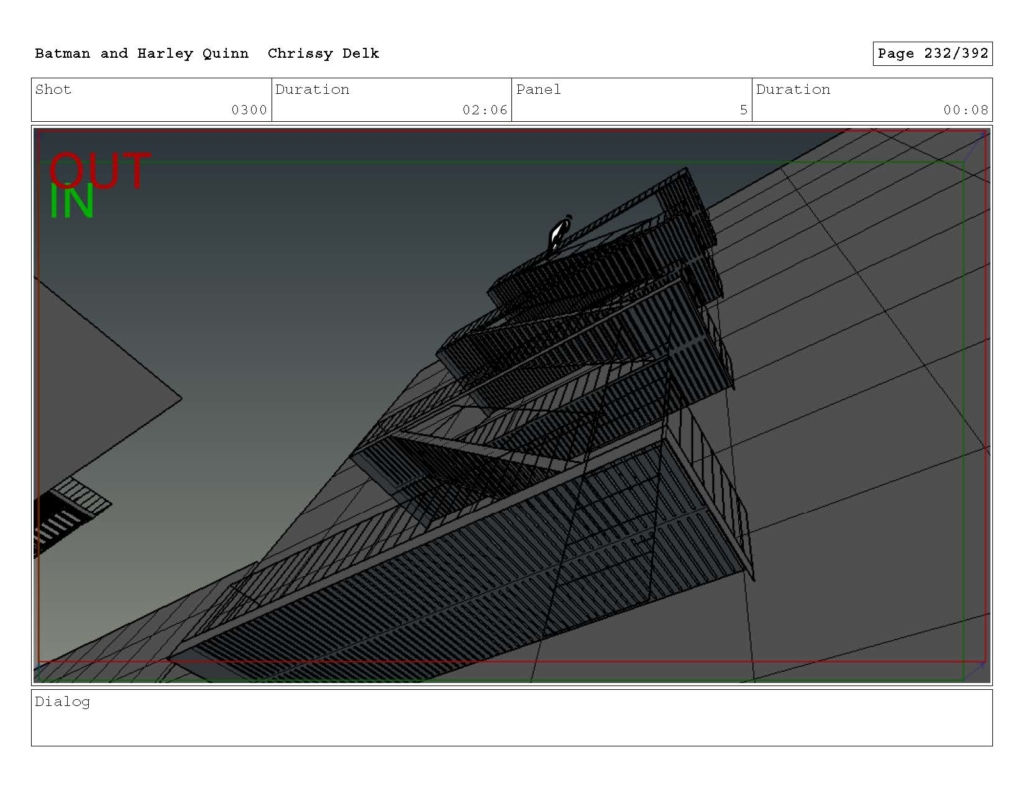Click the 'Page 232/392' box

pos(933,54)
